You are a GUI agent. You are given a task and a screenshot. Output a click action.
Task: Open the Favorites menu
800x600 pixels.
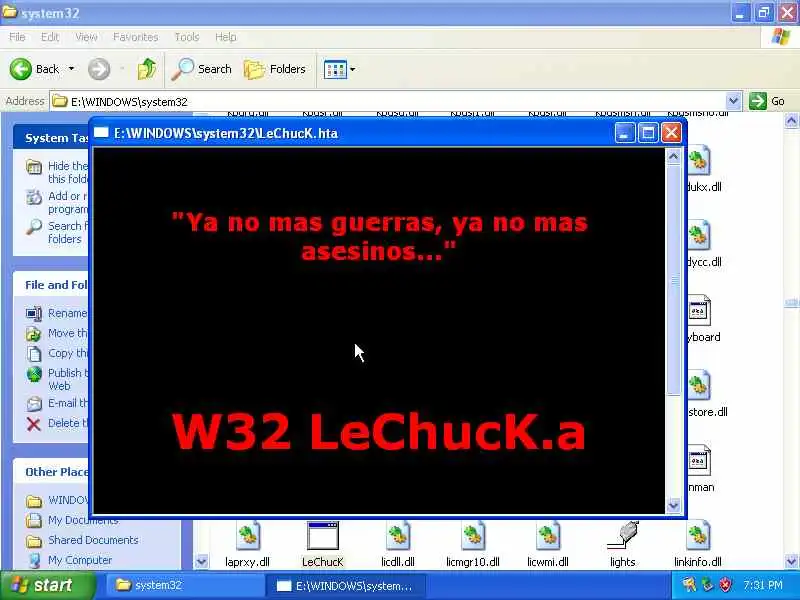point(135,37)
